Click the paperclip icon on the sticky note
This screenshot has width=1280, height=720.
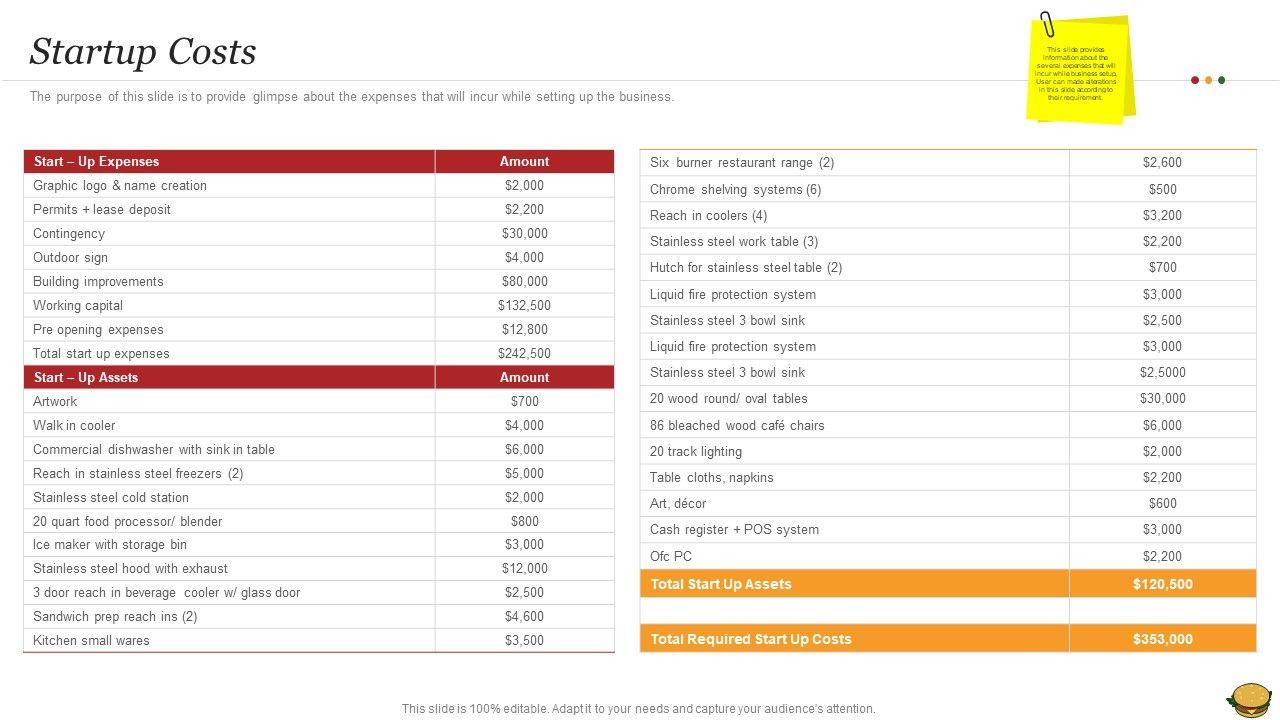tap(1047, 24)
